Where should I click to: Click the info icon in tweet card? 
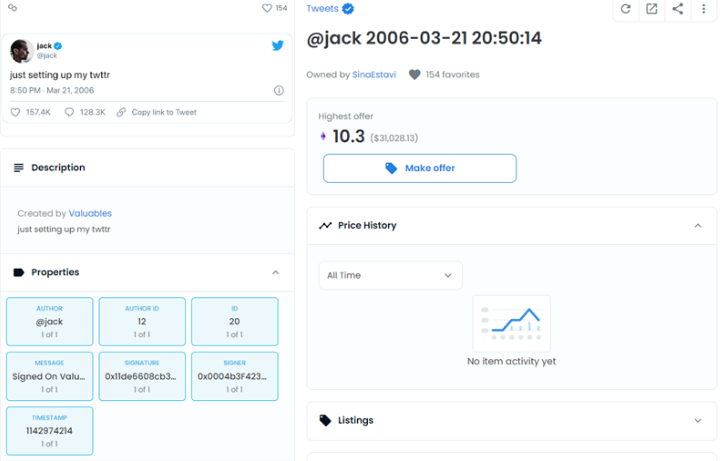coord(279,90)
